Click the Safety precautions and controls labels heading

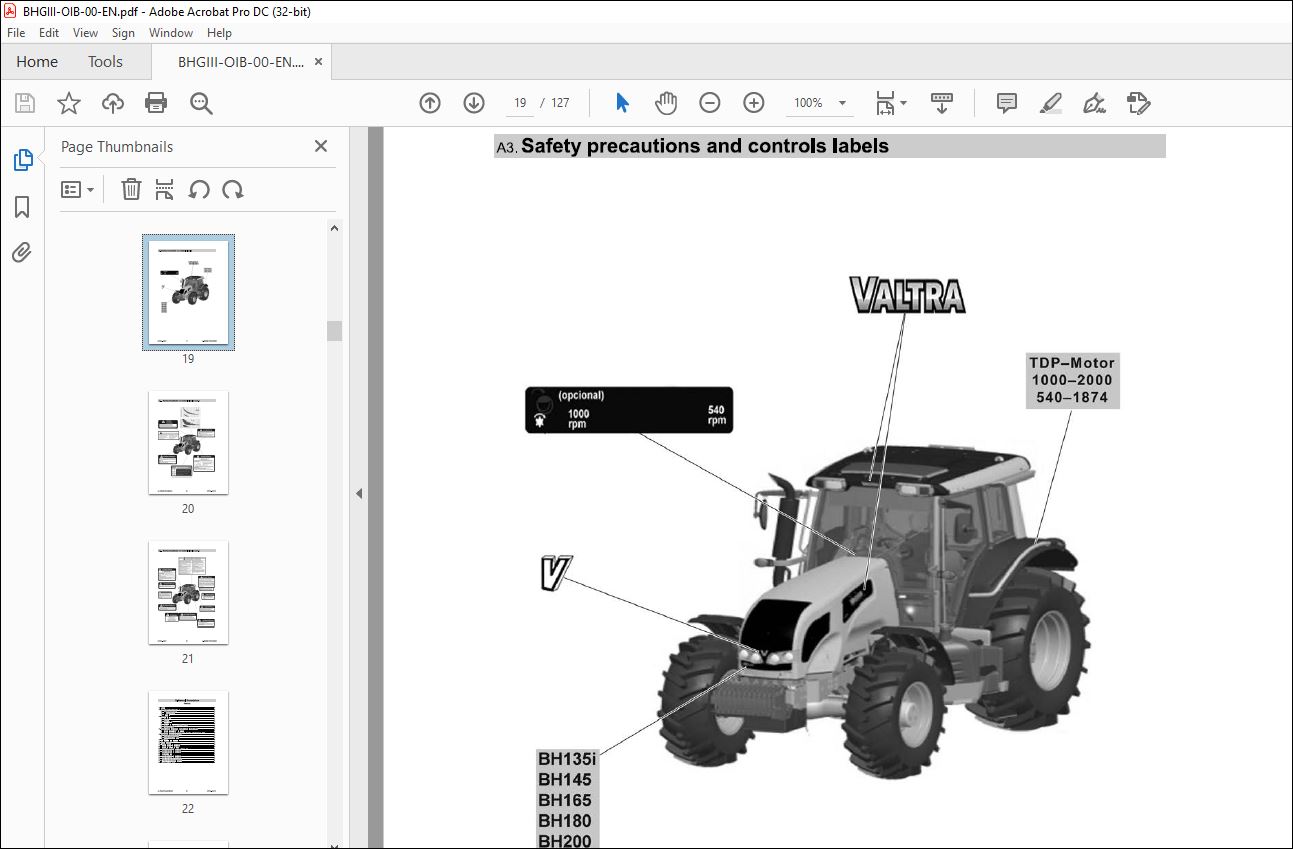click(x=705, y=146)
